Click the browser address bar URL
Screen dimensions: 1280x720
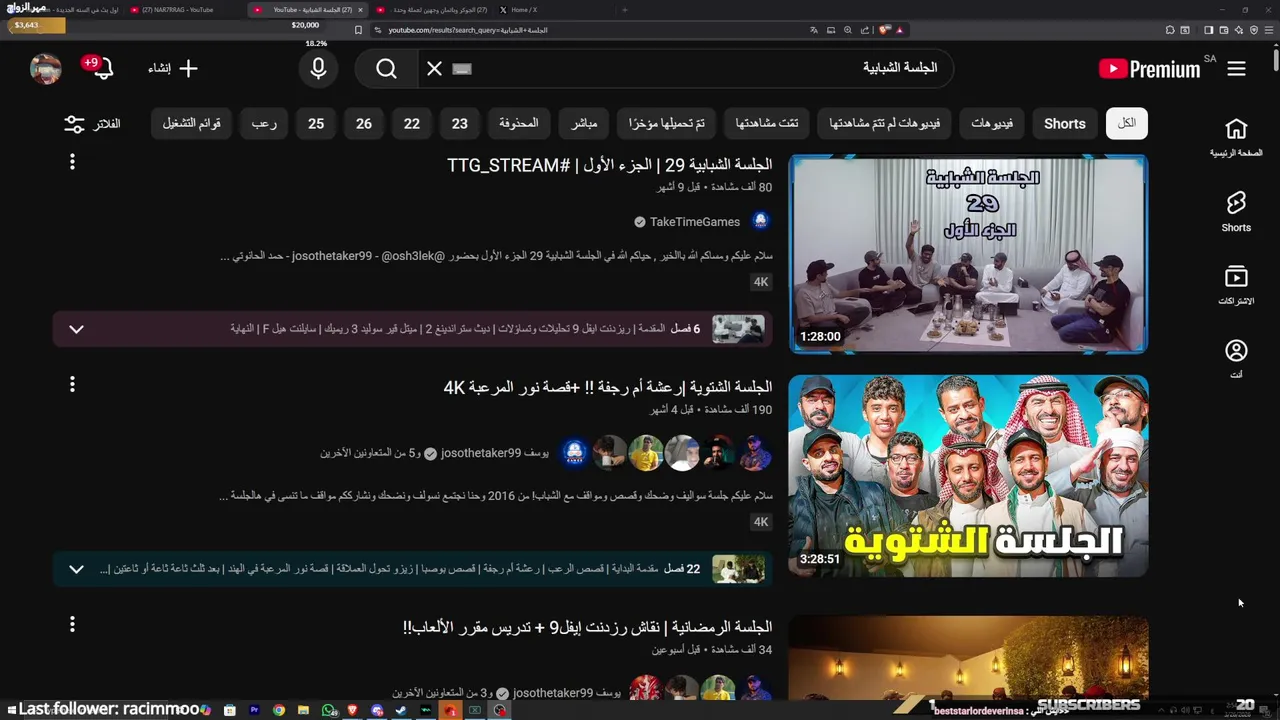point(467,30)
